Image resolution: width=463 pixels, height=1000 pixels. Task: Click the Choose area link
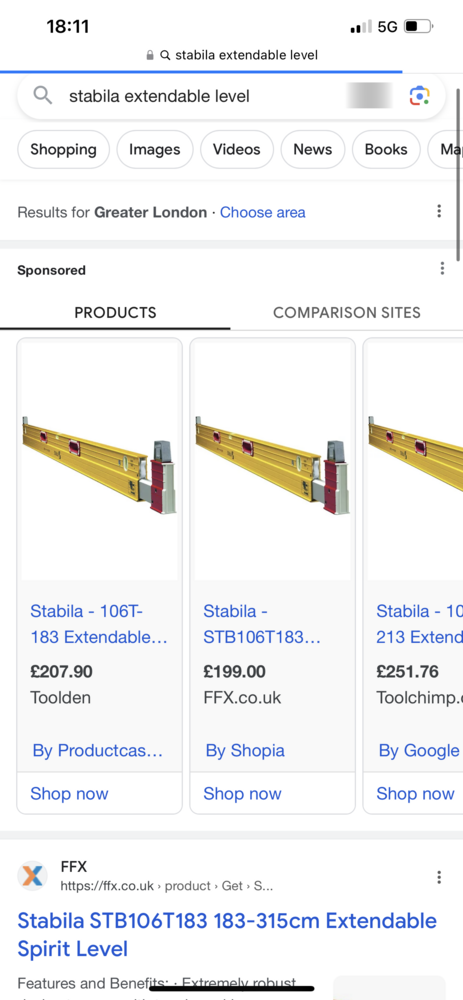(263, 212)
